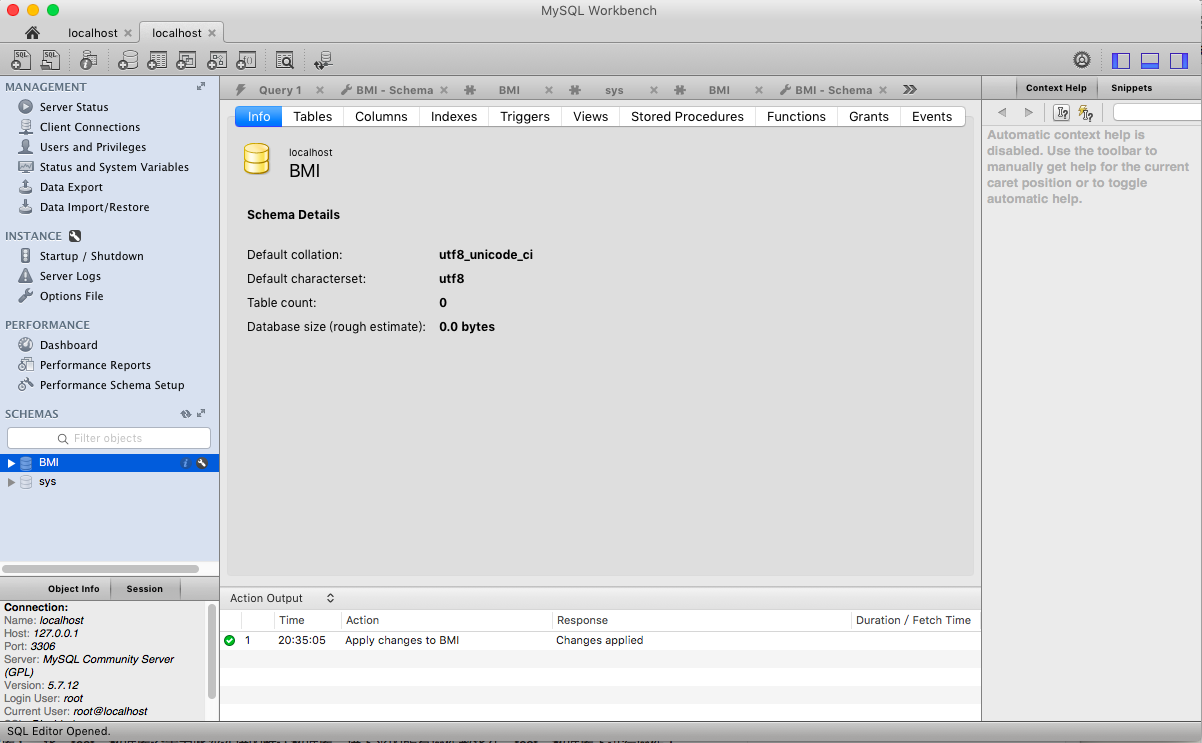This screenshot has height=743, width=1202.
Task: Search table data toolbar icon
Action: (285, 60)
